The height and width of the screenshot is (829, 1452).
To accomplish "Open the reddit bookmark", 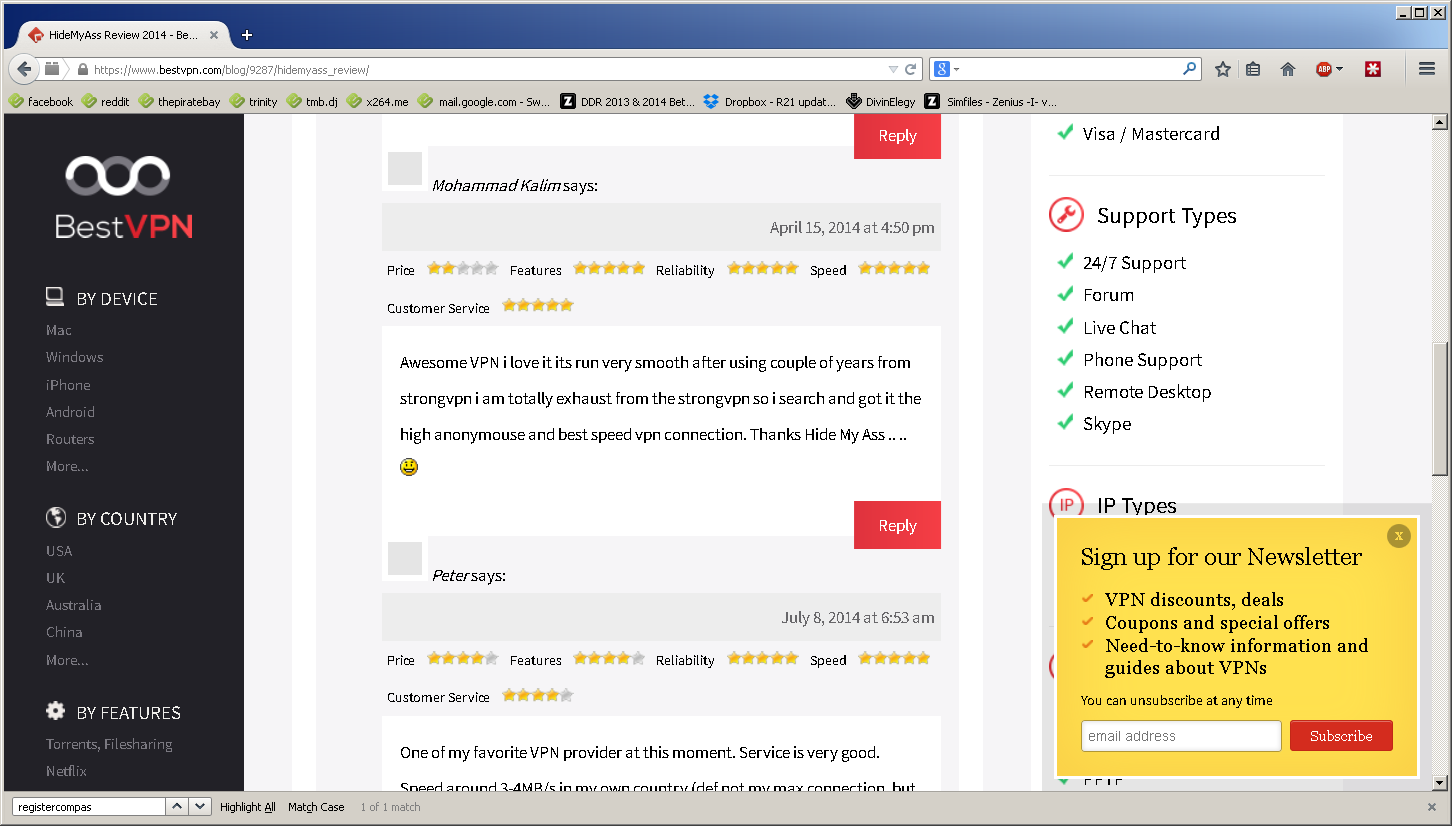I will coord(105,101).
